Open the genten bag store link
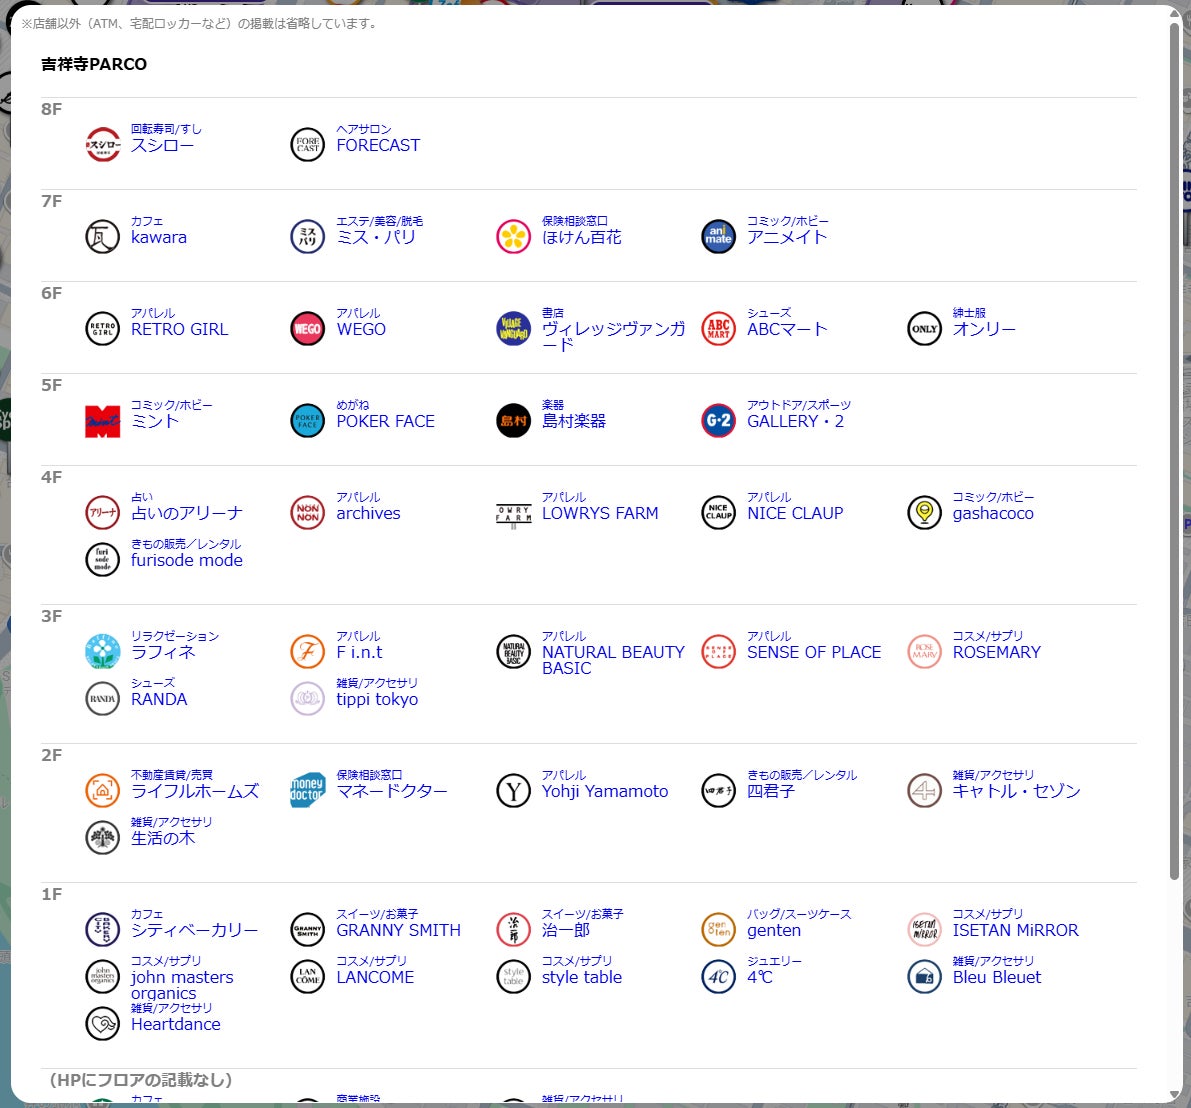This screenshot has height=1108, width=1191. [773, 930]
